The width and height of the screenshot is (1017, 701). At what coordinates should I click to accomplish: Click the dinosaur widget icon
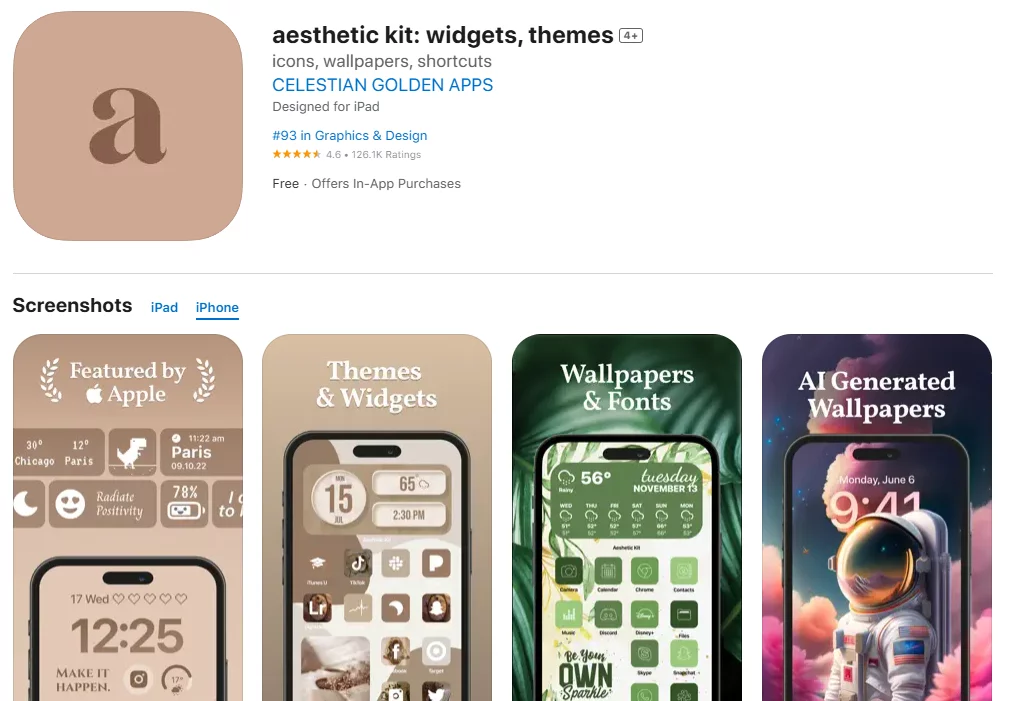(132, 451)
